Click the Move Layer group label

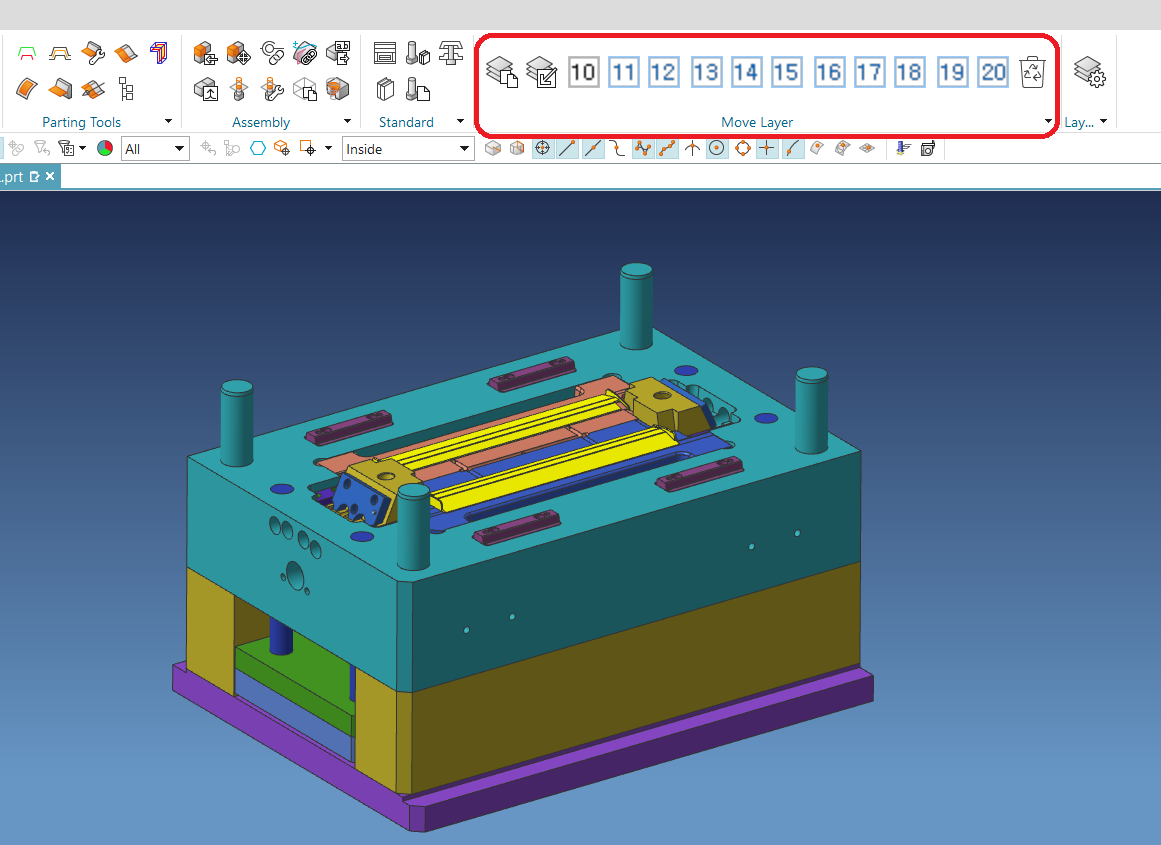pyautogui.click(x=757, y=122)
